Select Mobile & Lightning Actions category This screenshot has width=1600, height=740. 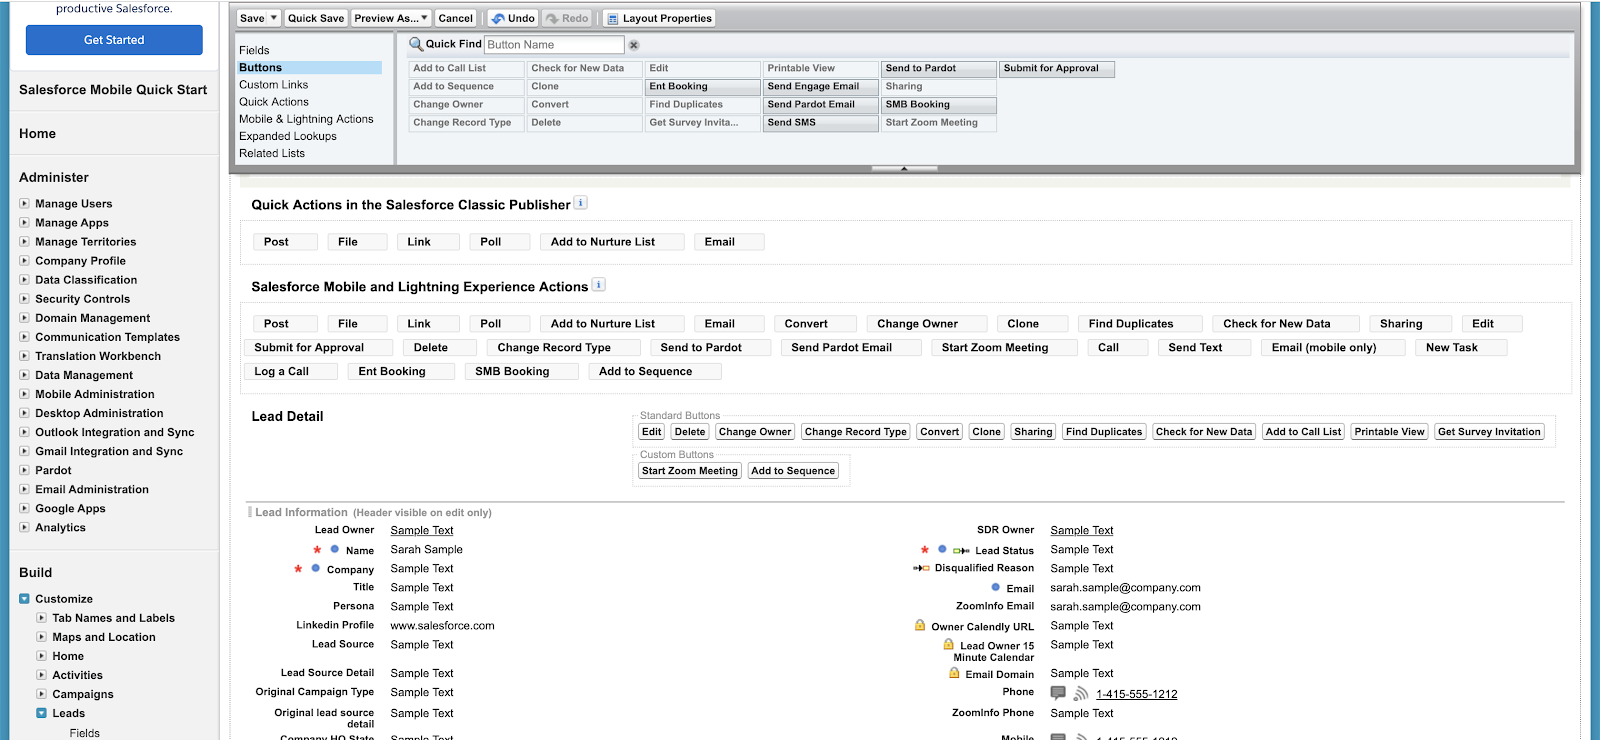tap(306, 118)
